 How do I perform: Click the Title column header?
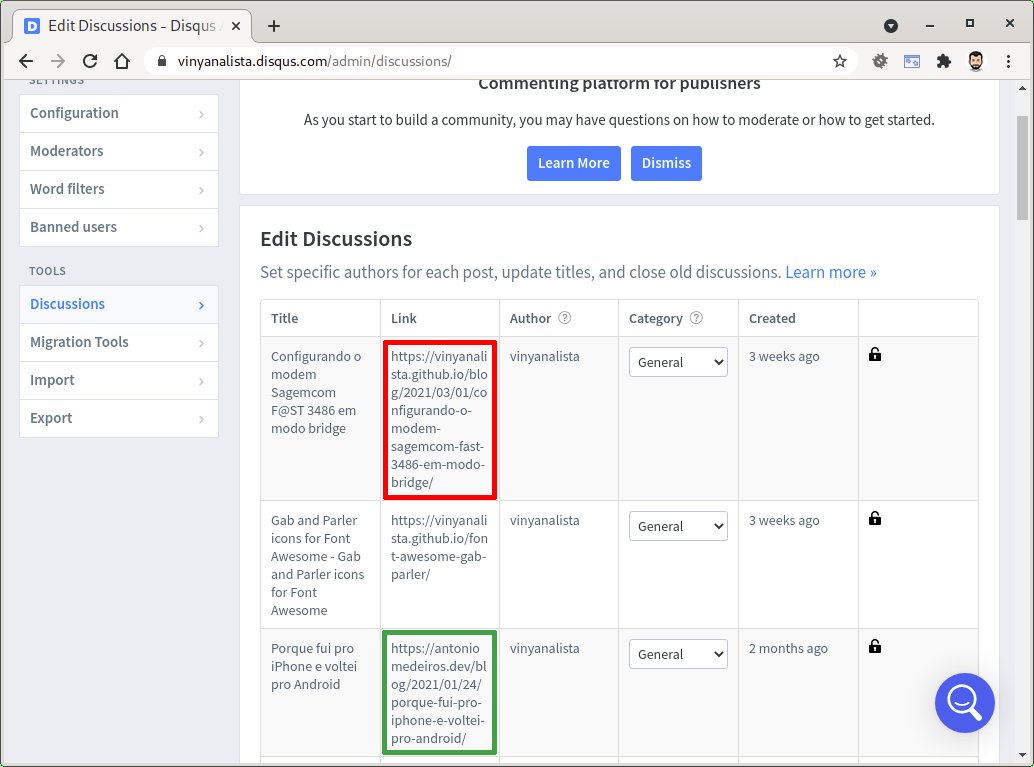(x=284, y=318)
